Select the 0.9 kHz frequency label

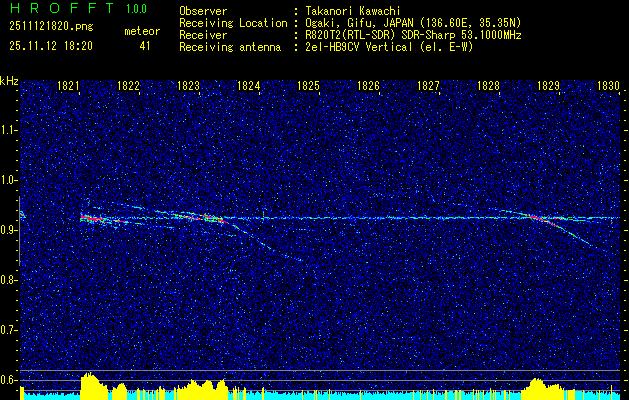[x=8, y=231]
